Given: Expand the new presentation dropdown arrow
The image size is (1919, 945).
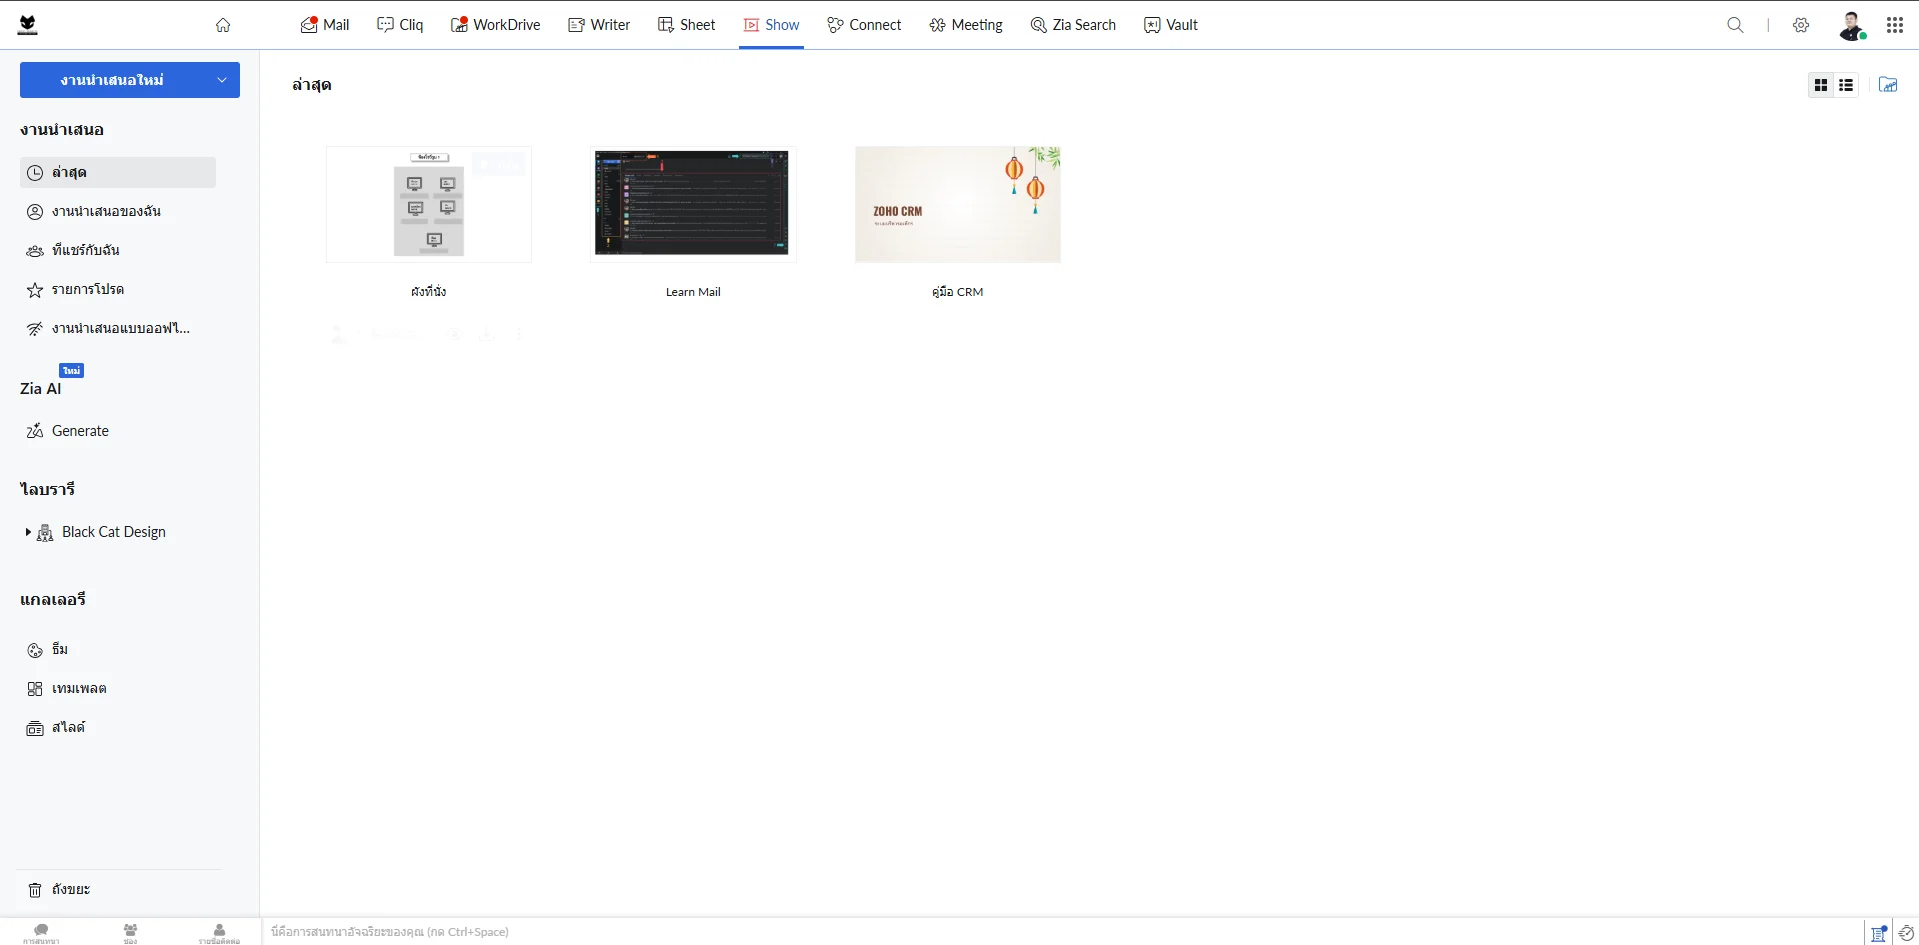Looking at the screenshot, I should pos(222,80).
